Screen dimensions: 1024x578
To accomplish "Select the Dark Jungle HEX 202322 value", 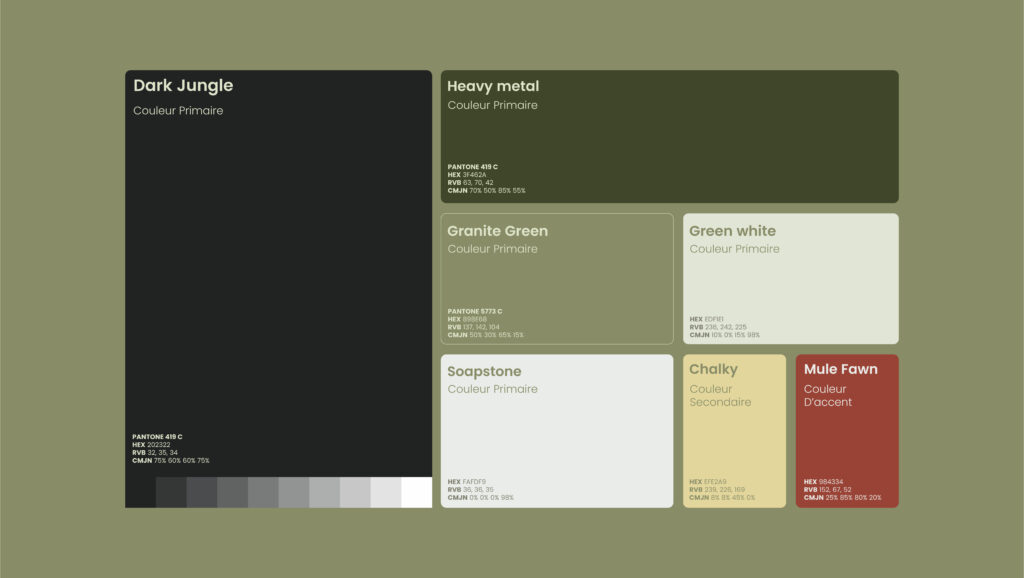I will pos(158,445).
